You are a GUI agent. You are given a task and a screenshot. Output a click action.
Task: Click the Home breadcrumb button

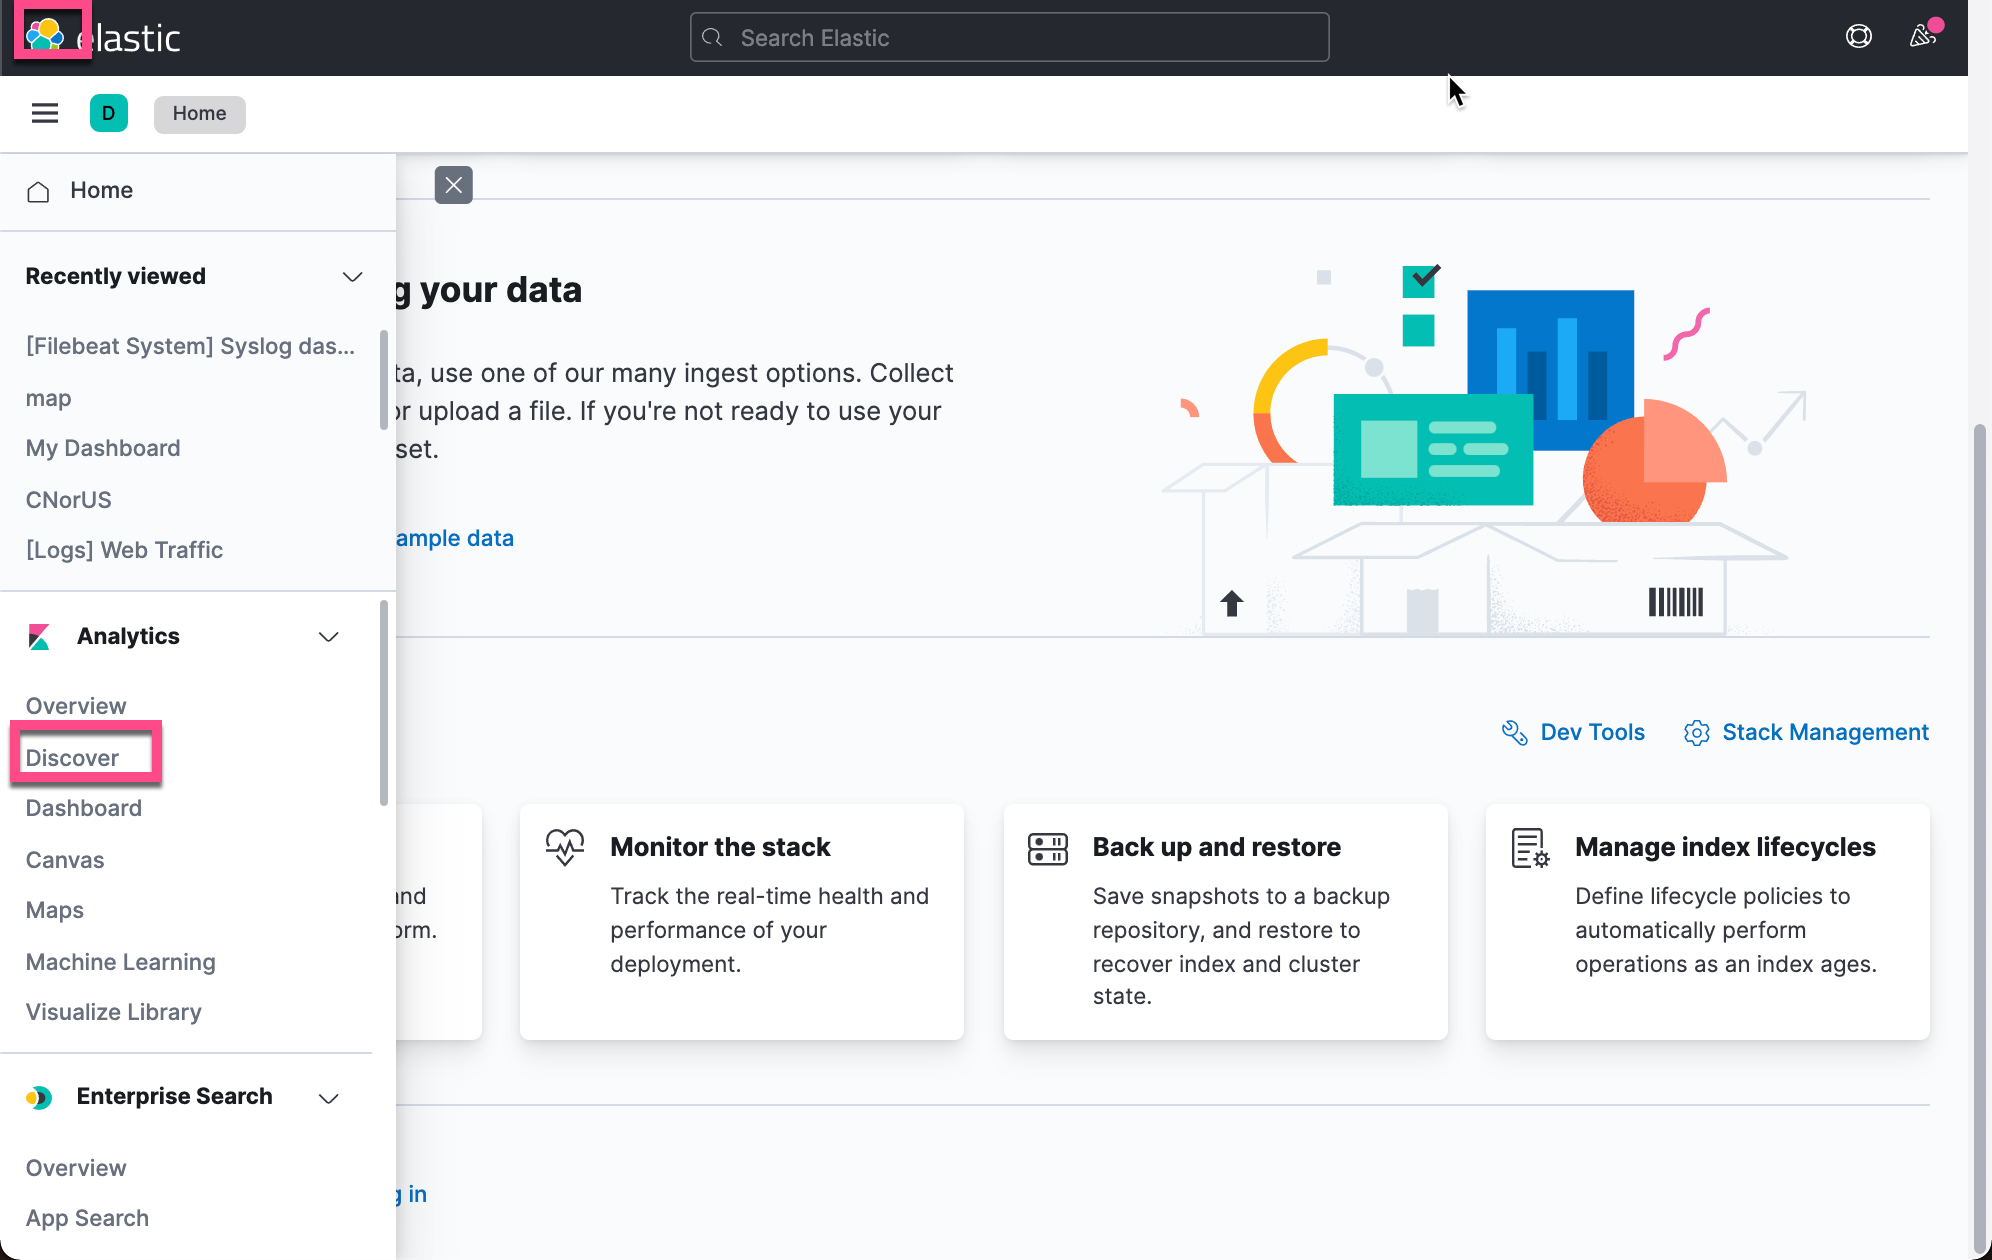pos(199,113)
